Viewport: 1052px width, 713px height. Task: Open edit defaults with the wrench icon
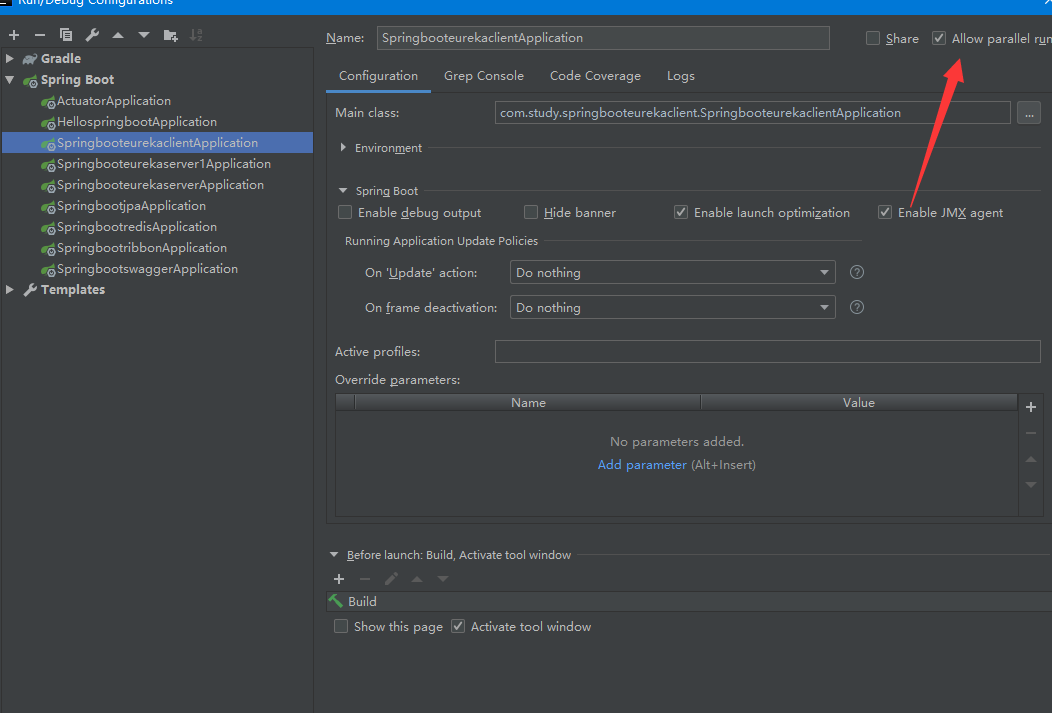92,35
